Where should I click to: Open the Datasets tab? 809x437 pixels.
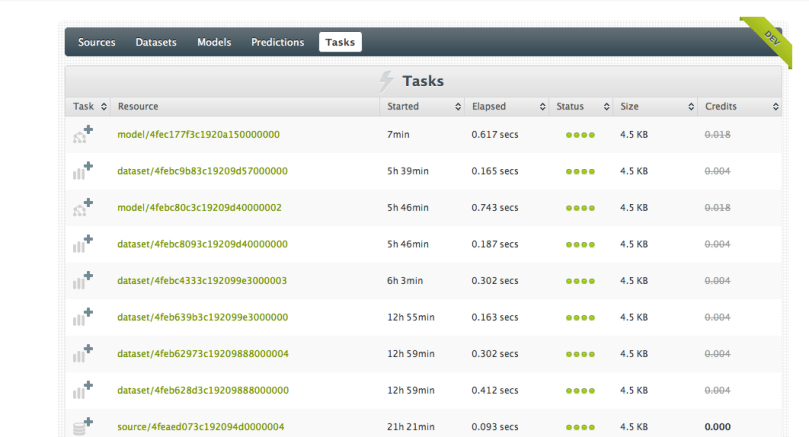[x=156, y=42]
